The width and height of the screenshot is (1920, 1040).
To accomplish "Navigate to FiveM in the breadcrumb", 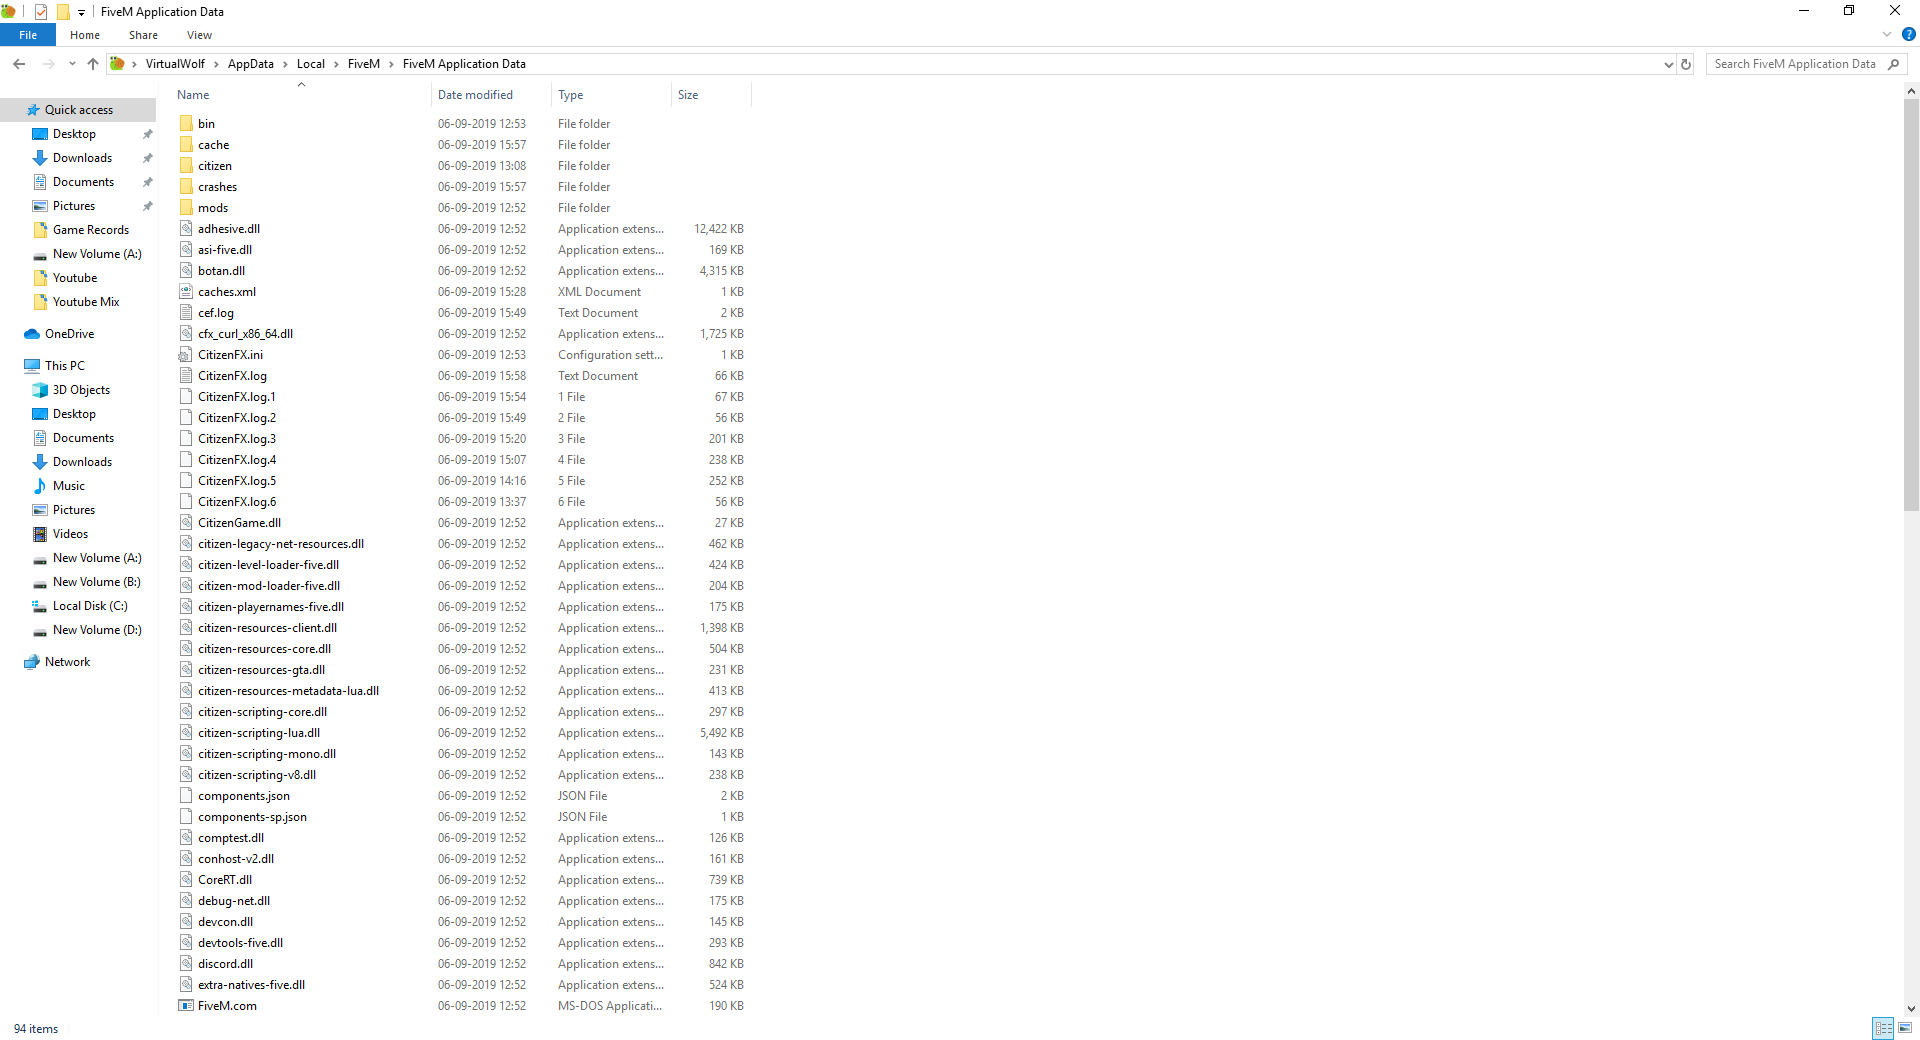I will coord(364,64).
